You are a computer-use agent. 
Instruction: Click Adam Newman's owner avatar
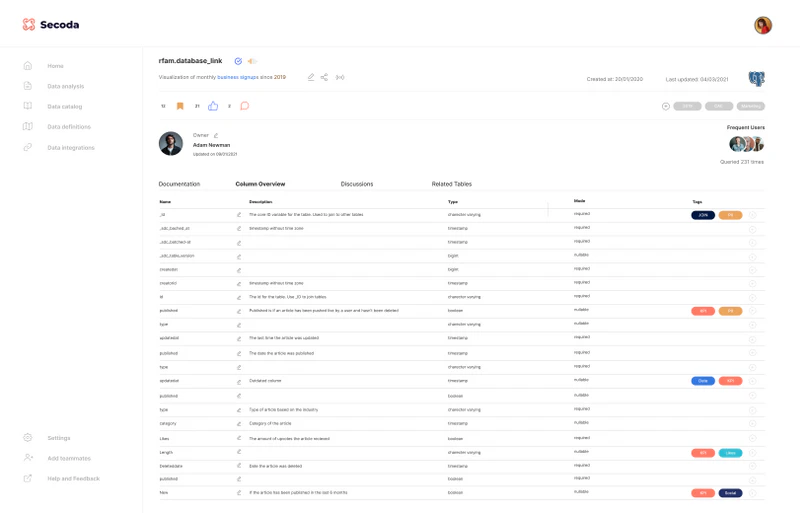pos(171,143)
